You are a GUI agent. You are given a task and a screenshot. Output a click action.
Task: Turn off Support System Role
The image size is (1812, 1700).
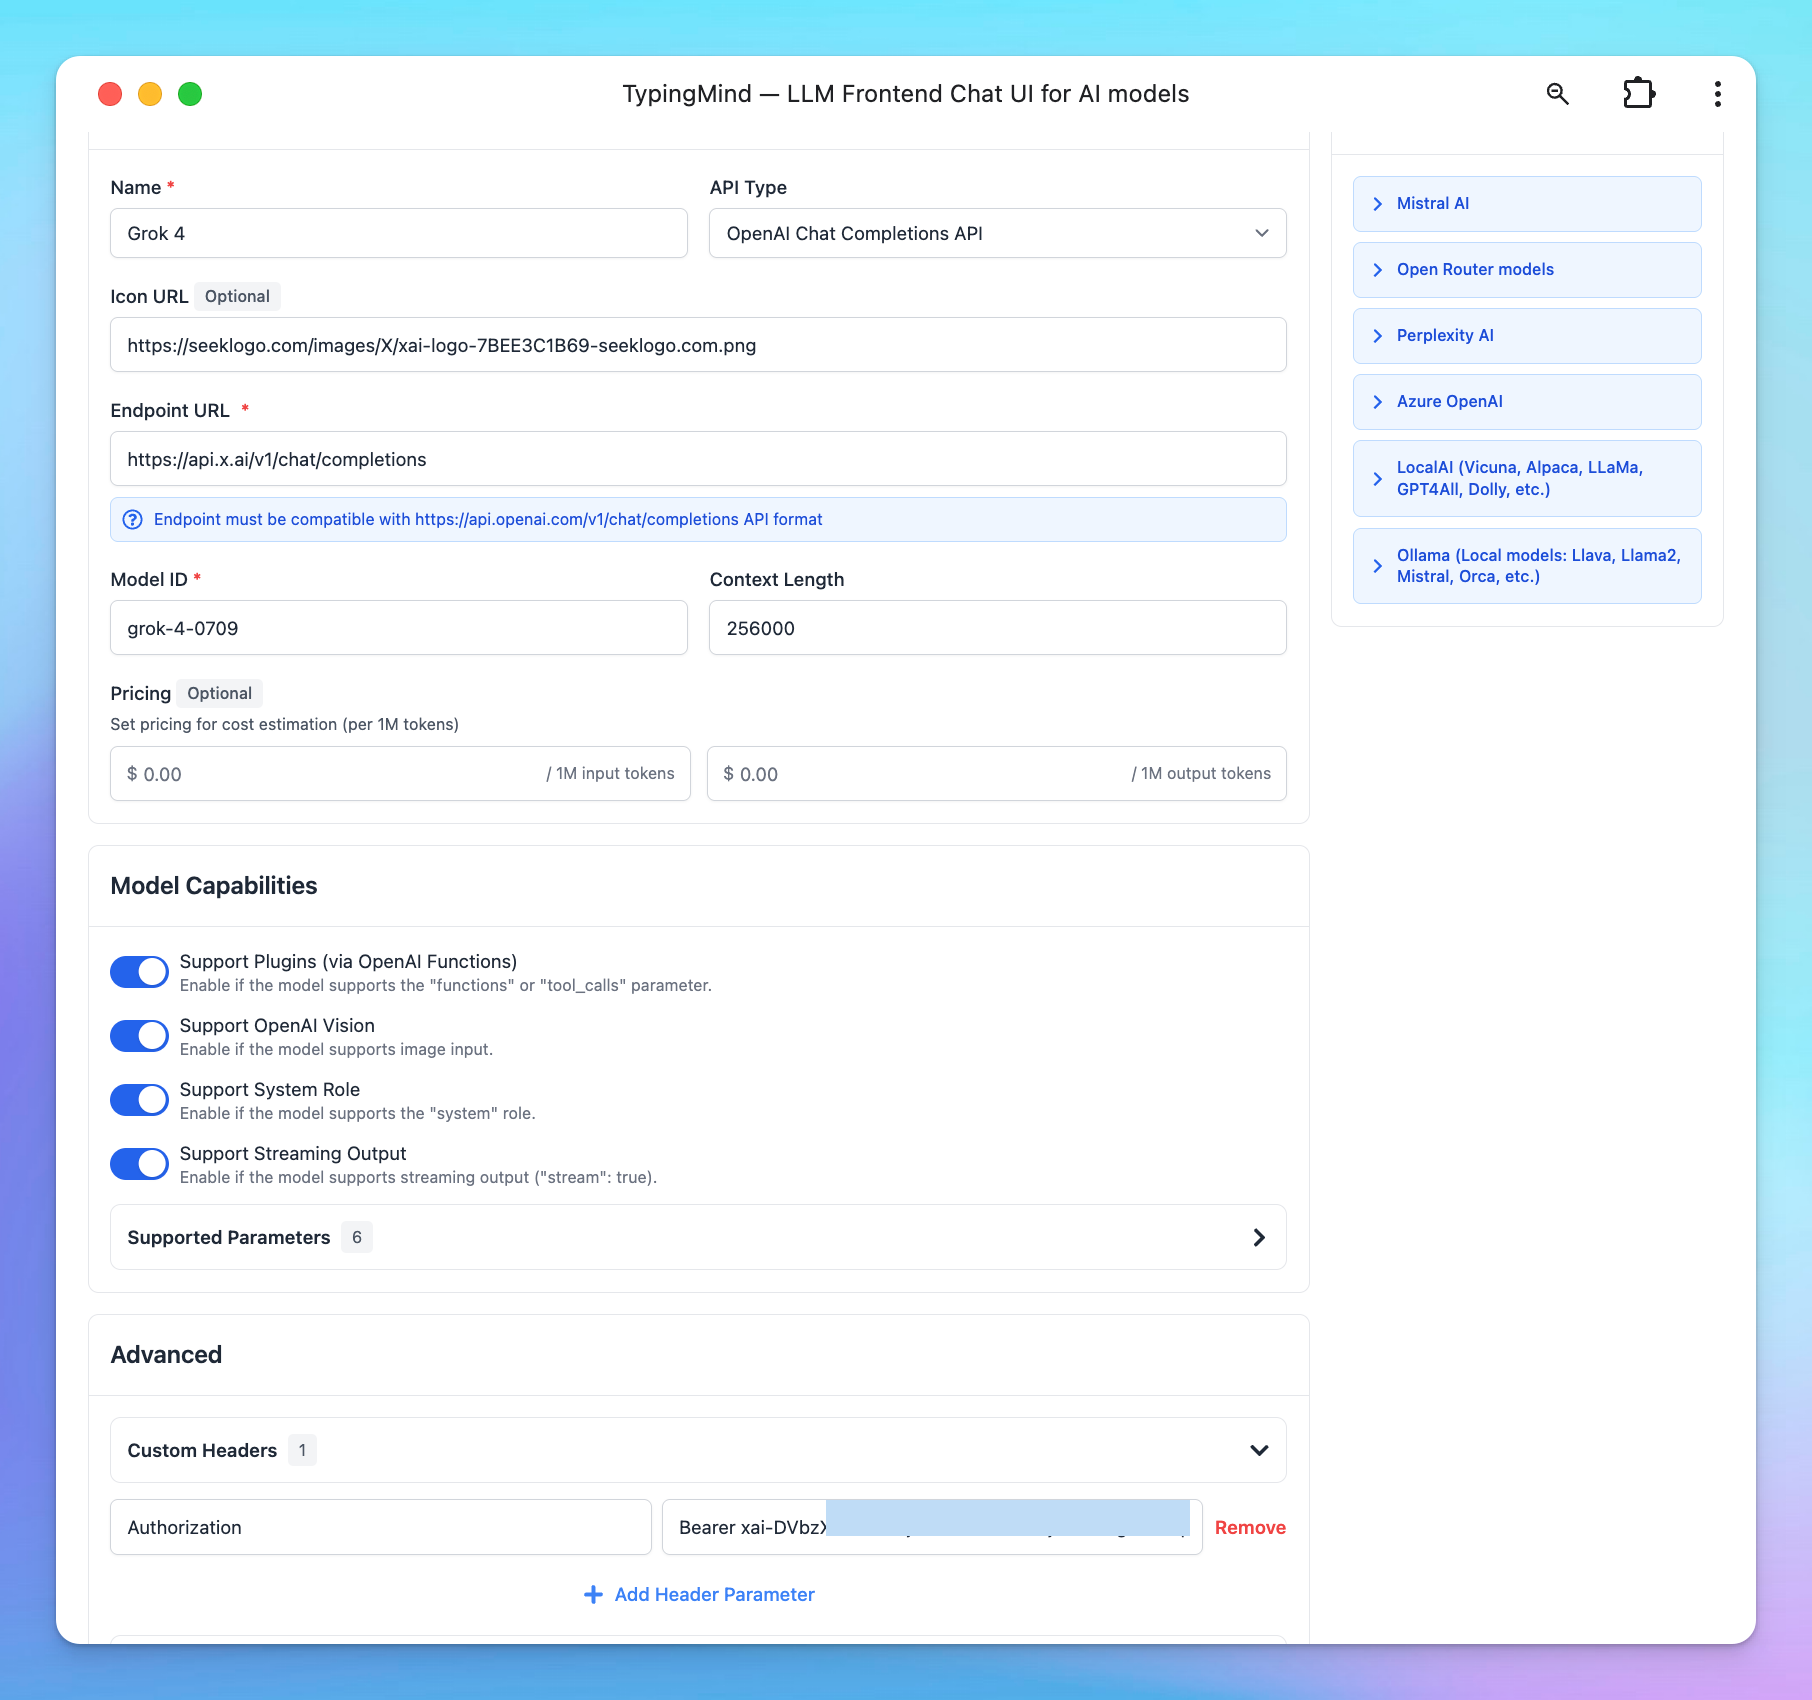[139, 1100]
